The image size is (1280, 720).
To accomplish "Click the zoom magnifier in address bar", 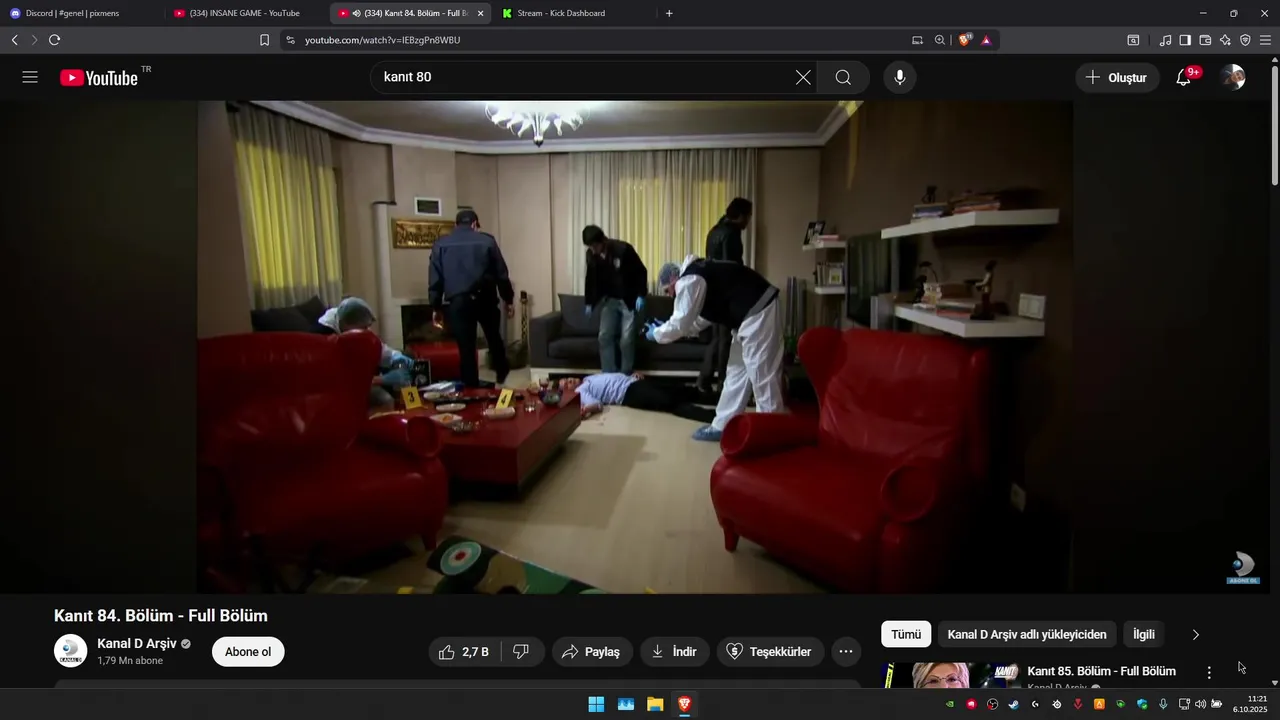I will click(x=940, y=40).
